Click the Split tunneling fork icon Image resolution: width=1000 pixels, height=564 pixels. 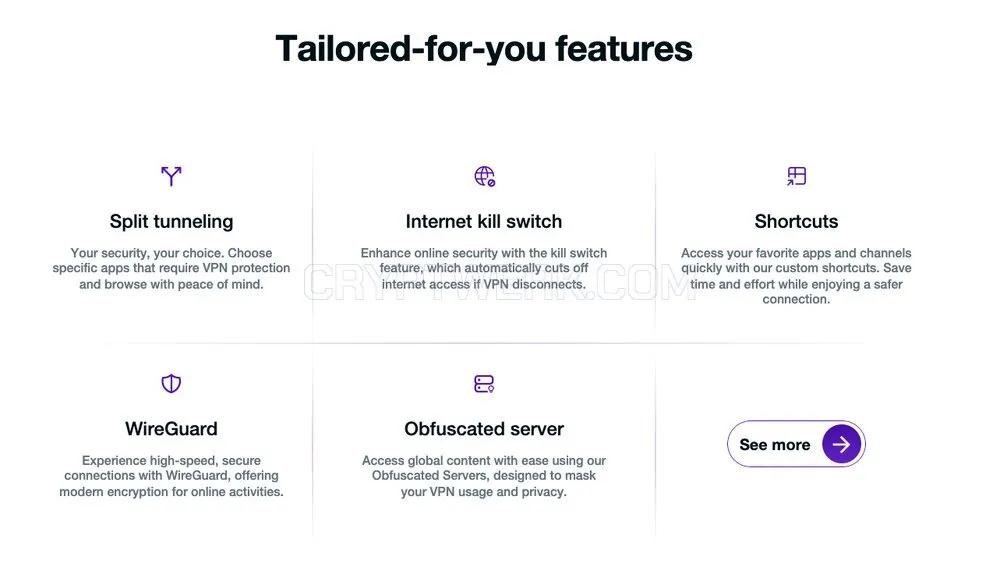point(171,175)
